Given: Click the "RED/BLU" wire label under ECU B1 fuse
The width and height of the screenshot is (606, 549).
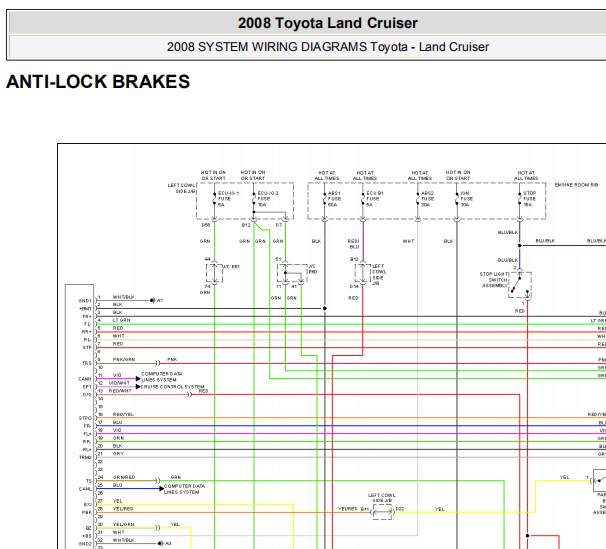Looking at the screenshot, I should coord(354,244).
